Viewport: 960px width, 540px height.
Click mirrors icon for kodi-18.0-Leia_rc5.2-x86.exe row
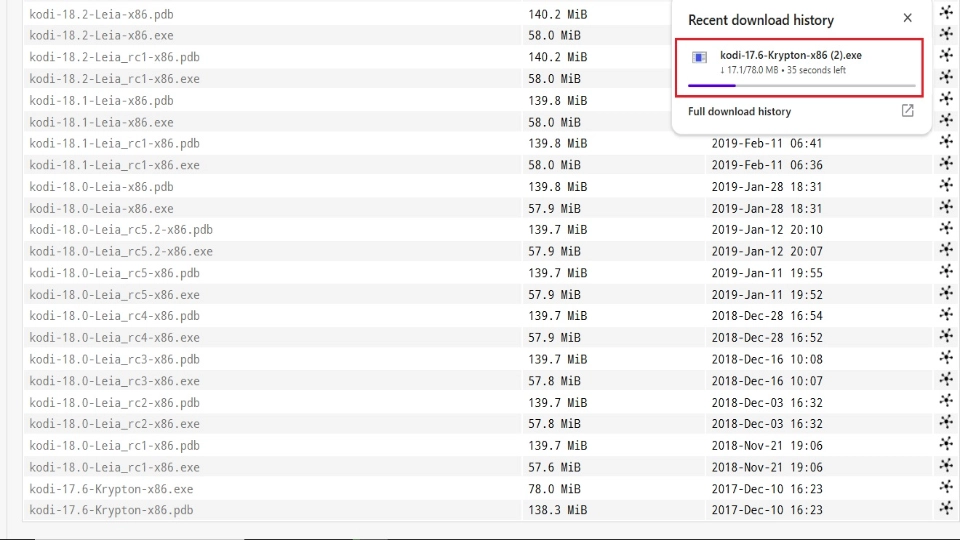(x=947, y=249)
